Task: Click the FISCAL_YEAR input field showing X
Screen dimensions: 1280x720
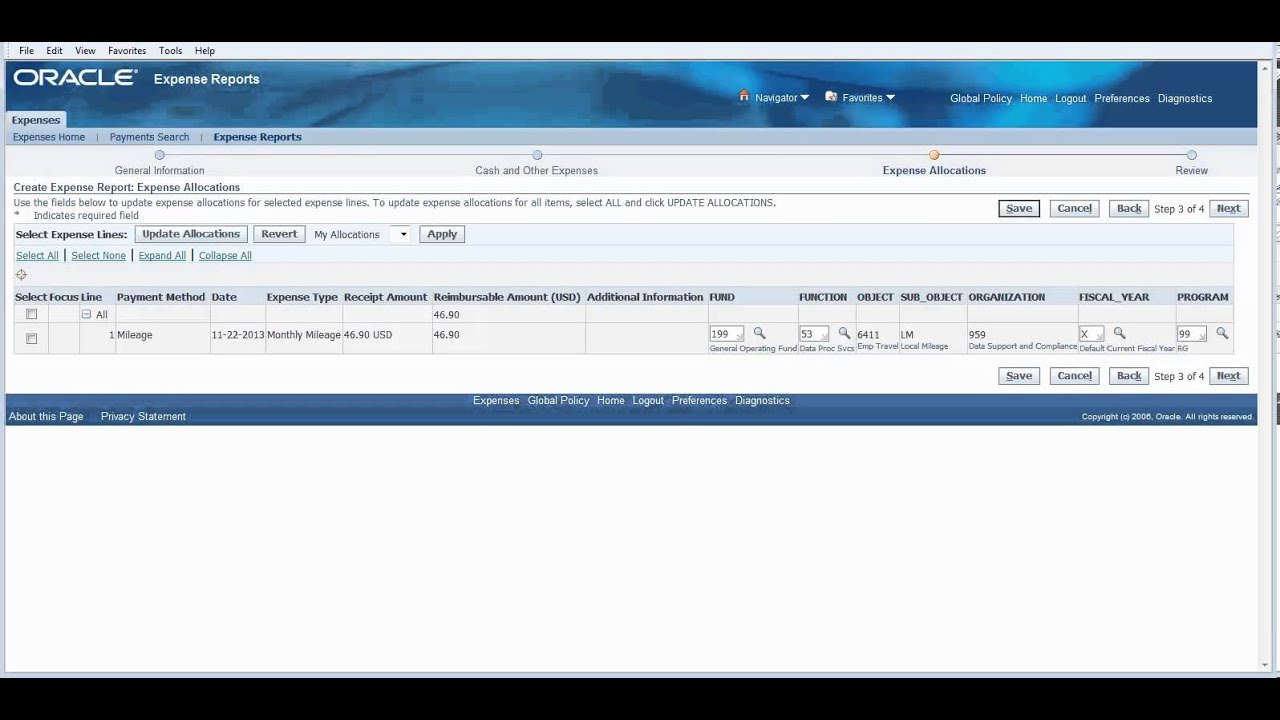Action: [x=1091, y=334]
